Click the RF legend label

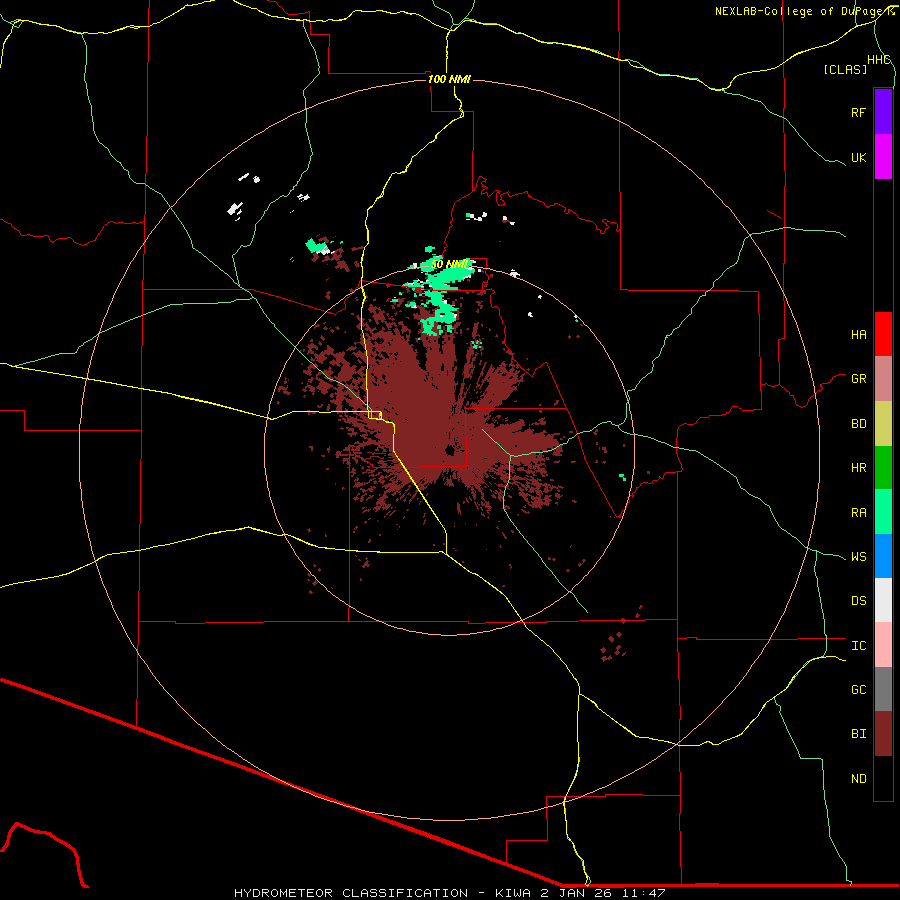click(858, 112)
